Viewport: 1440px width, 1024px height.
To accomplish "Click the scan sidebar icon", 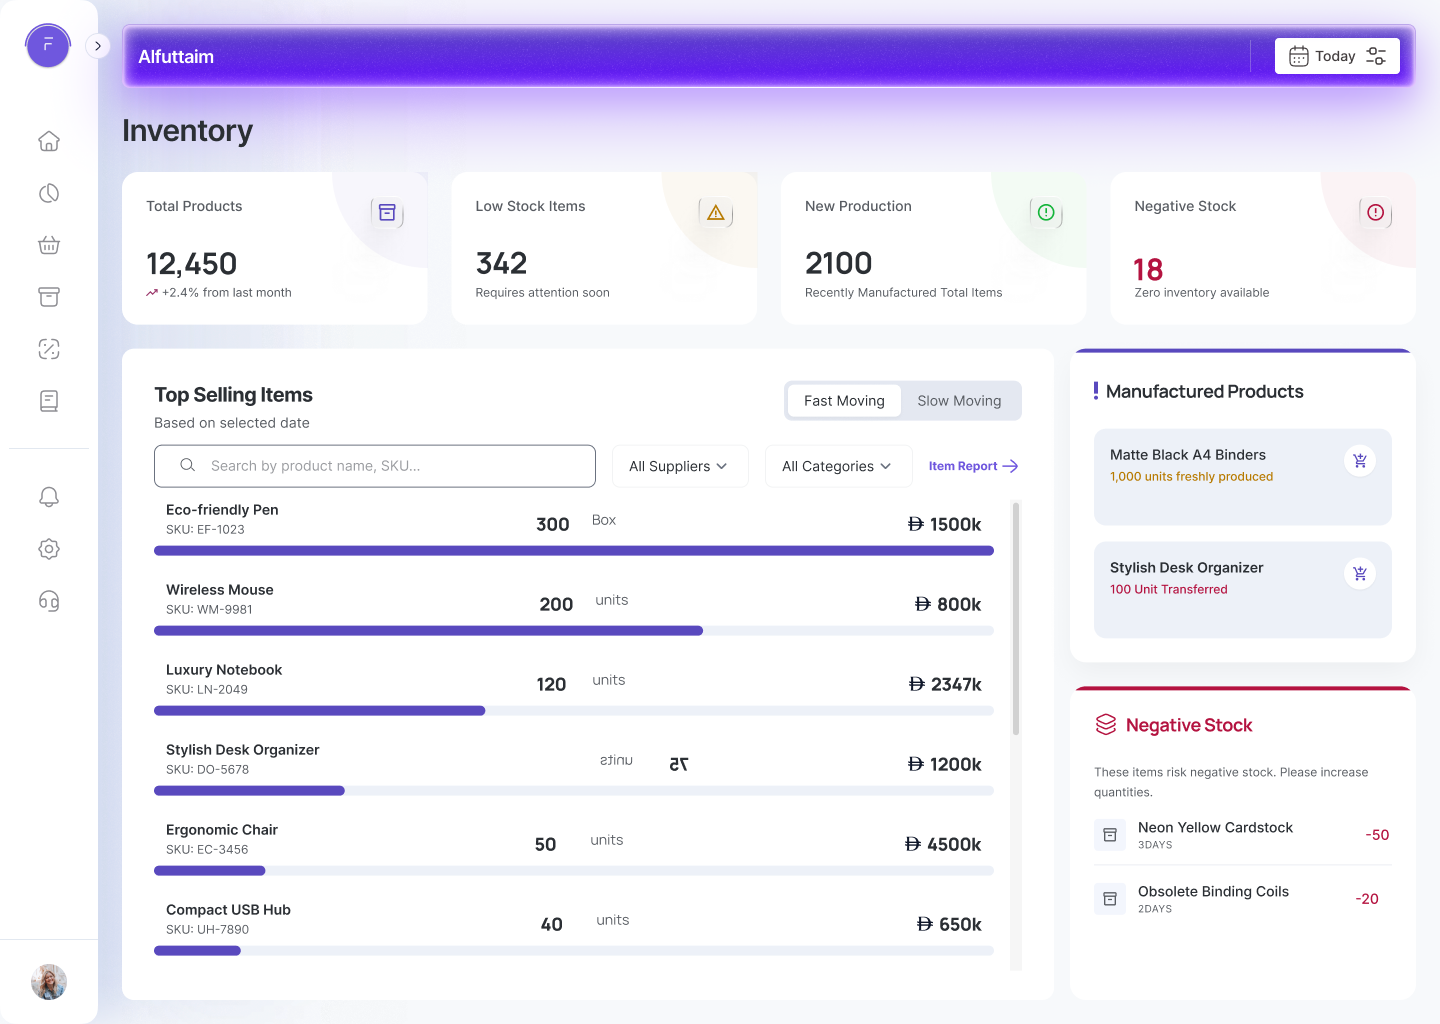I will point(49,349).
